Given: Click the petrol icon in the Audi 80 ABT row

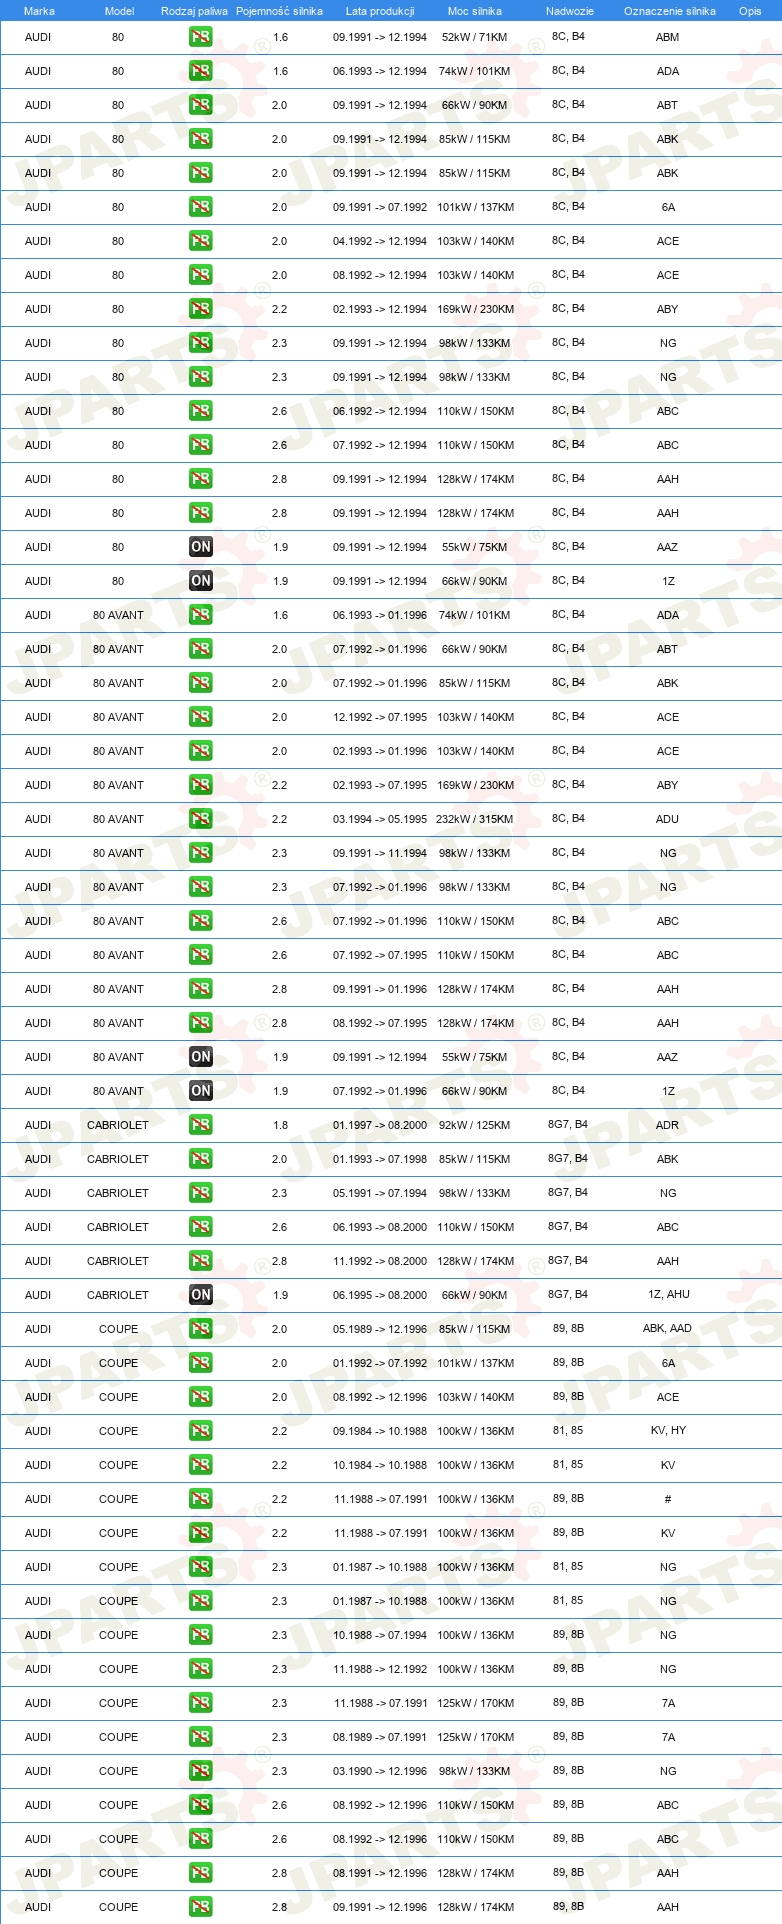Looking at the screenshot, I should pyautogui.click(x=201, y=105).
